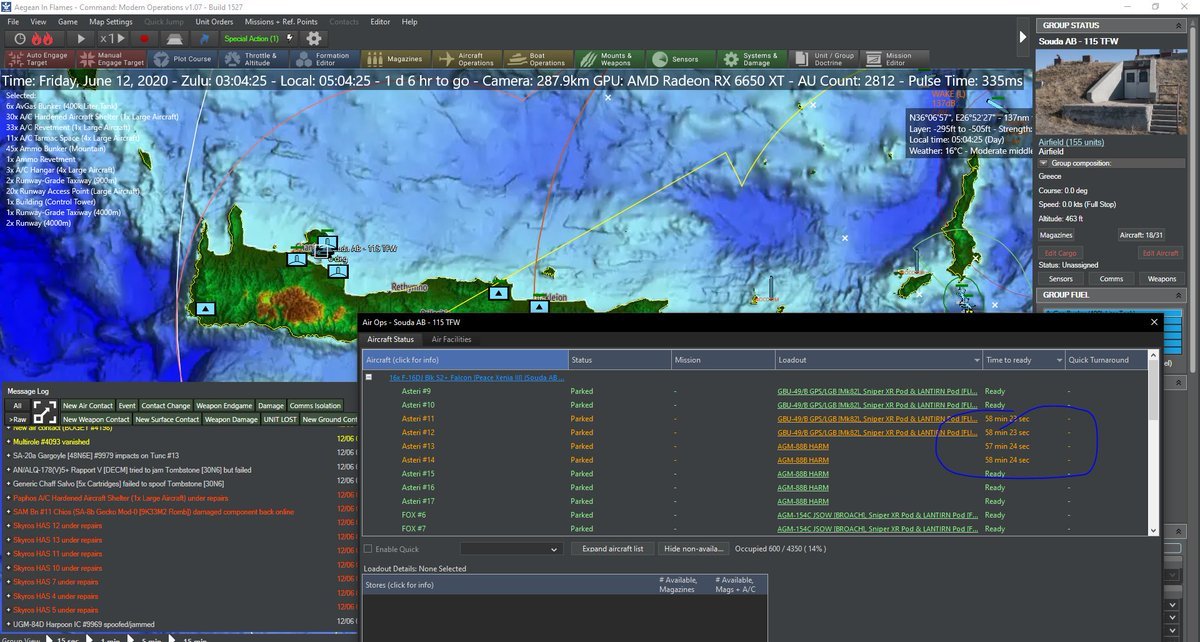Open the Loadout column filter dropdown
1200x642 pixels.
[x=975, y=360]
